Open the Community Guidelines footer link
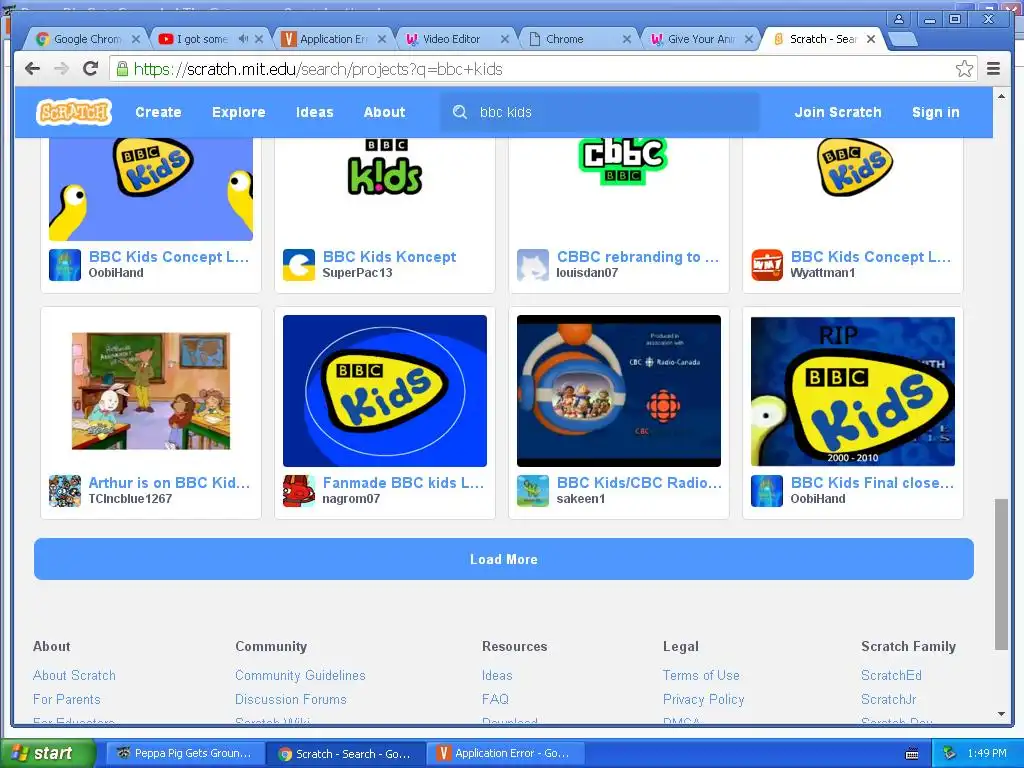The image size is (1024, 768). [300, 675]
